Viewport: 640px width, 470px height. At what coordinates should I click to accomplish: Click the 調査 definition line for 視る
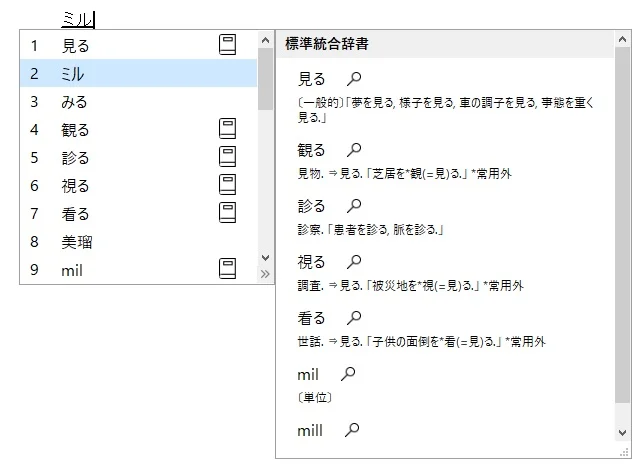click(x=411, y=286)
